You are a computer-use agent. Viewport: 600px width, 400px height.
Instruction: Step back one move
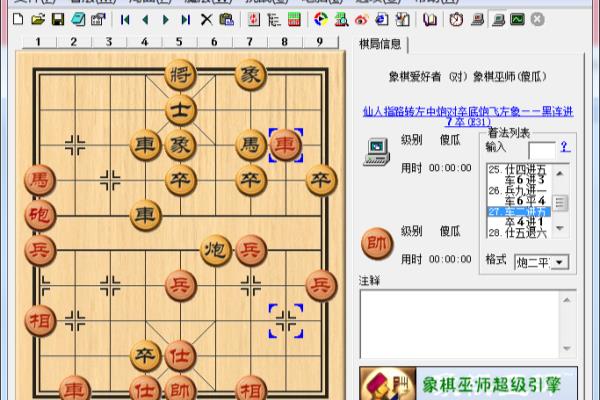click(145, 19)
